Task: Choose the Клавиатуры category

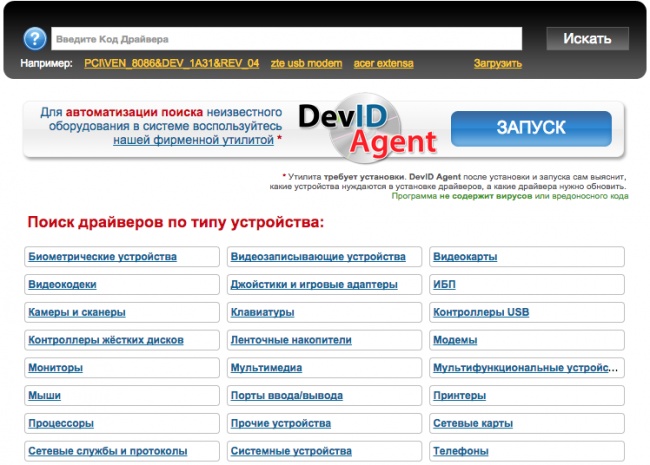Action: (263, 313)
